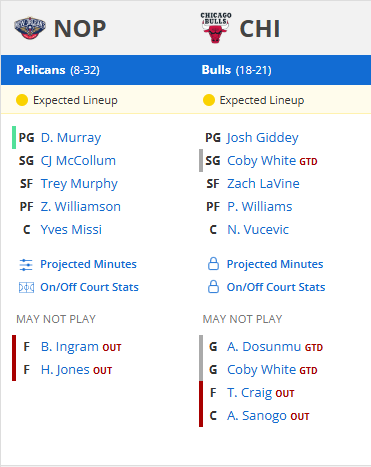This screenshot has height=467, width=371.
Task: Click the Pelicans Projected Minutes sliders icon
Action: (26, 265)
